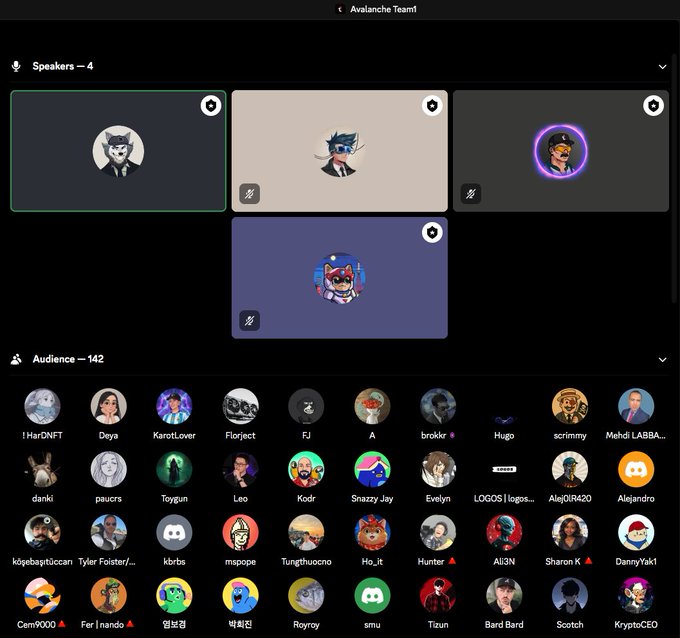Viewport: 680px width, 638px height.
Task: Click the red-helmet cat speaker tile
Action: click(340, 278)
